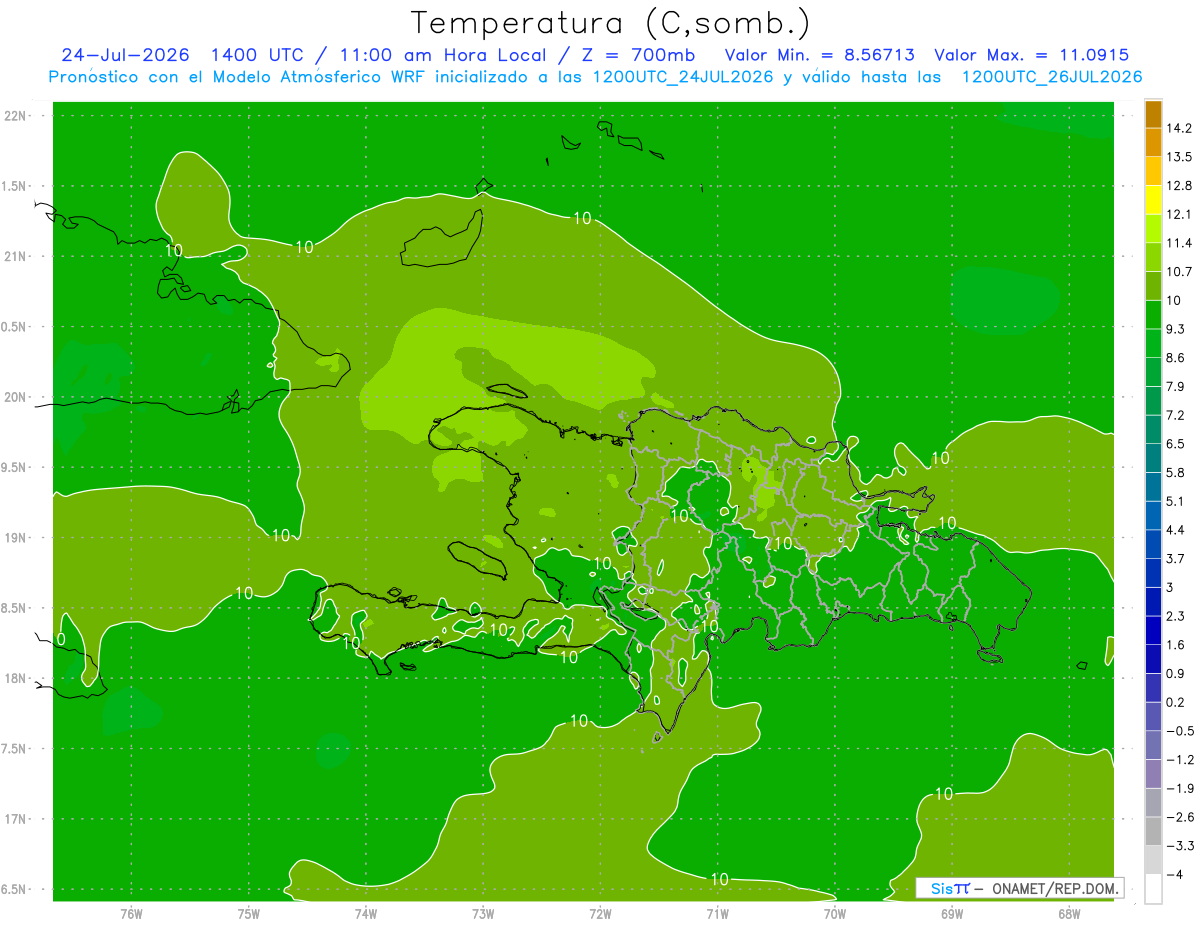Pick the yellow swatch between 12.8 and 12.1
The image size is (1200, 927).
tap(1153, 200)
